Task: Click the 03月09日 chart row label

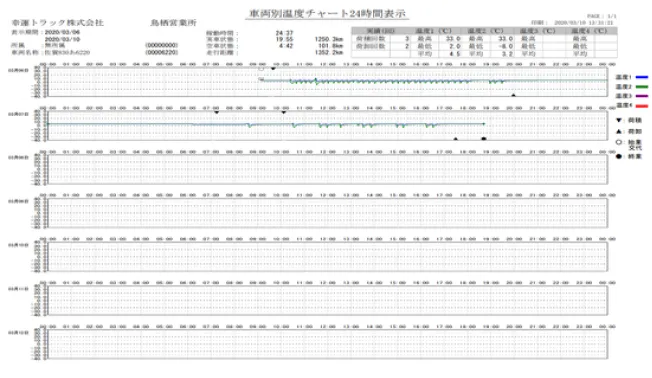Action: 18,201
